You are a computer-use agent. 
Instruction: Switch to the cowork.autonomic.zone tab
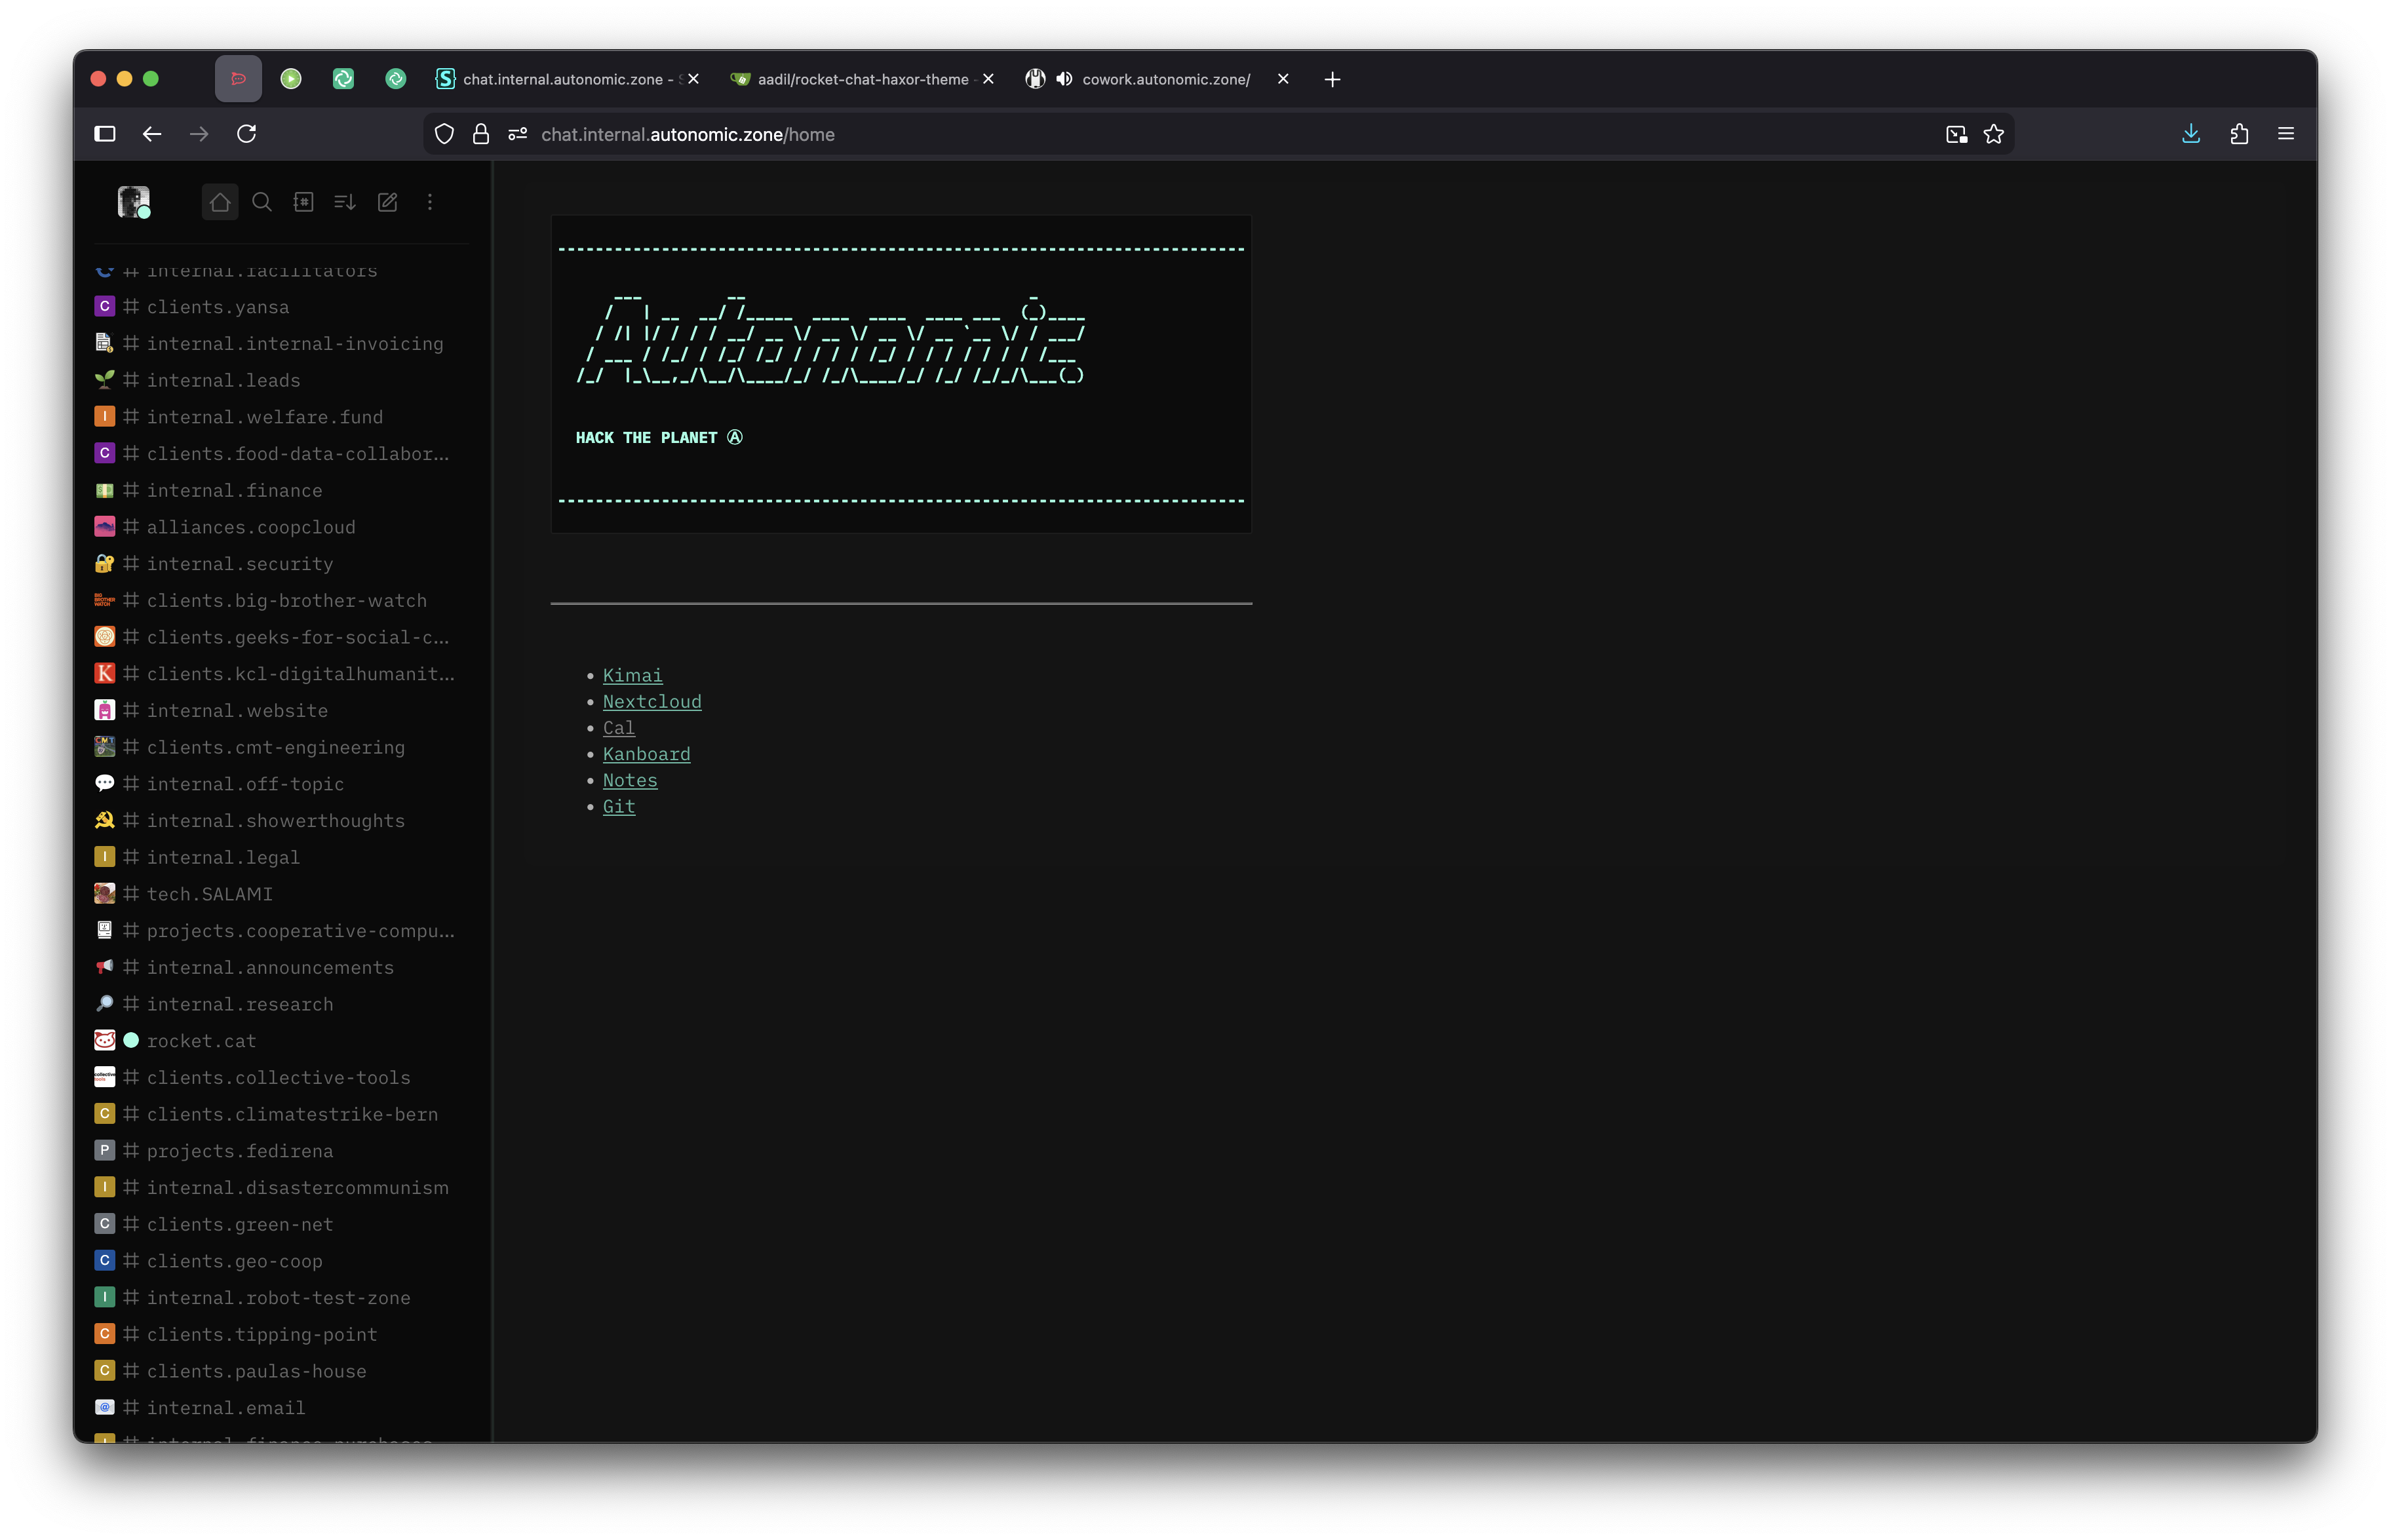pyautogui.click(x=1165, y=79)
